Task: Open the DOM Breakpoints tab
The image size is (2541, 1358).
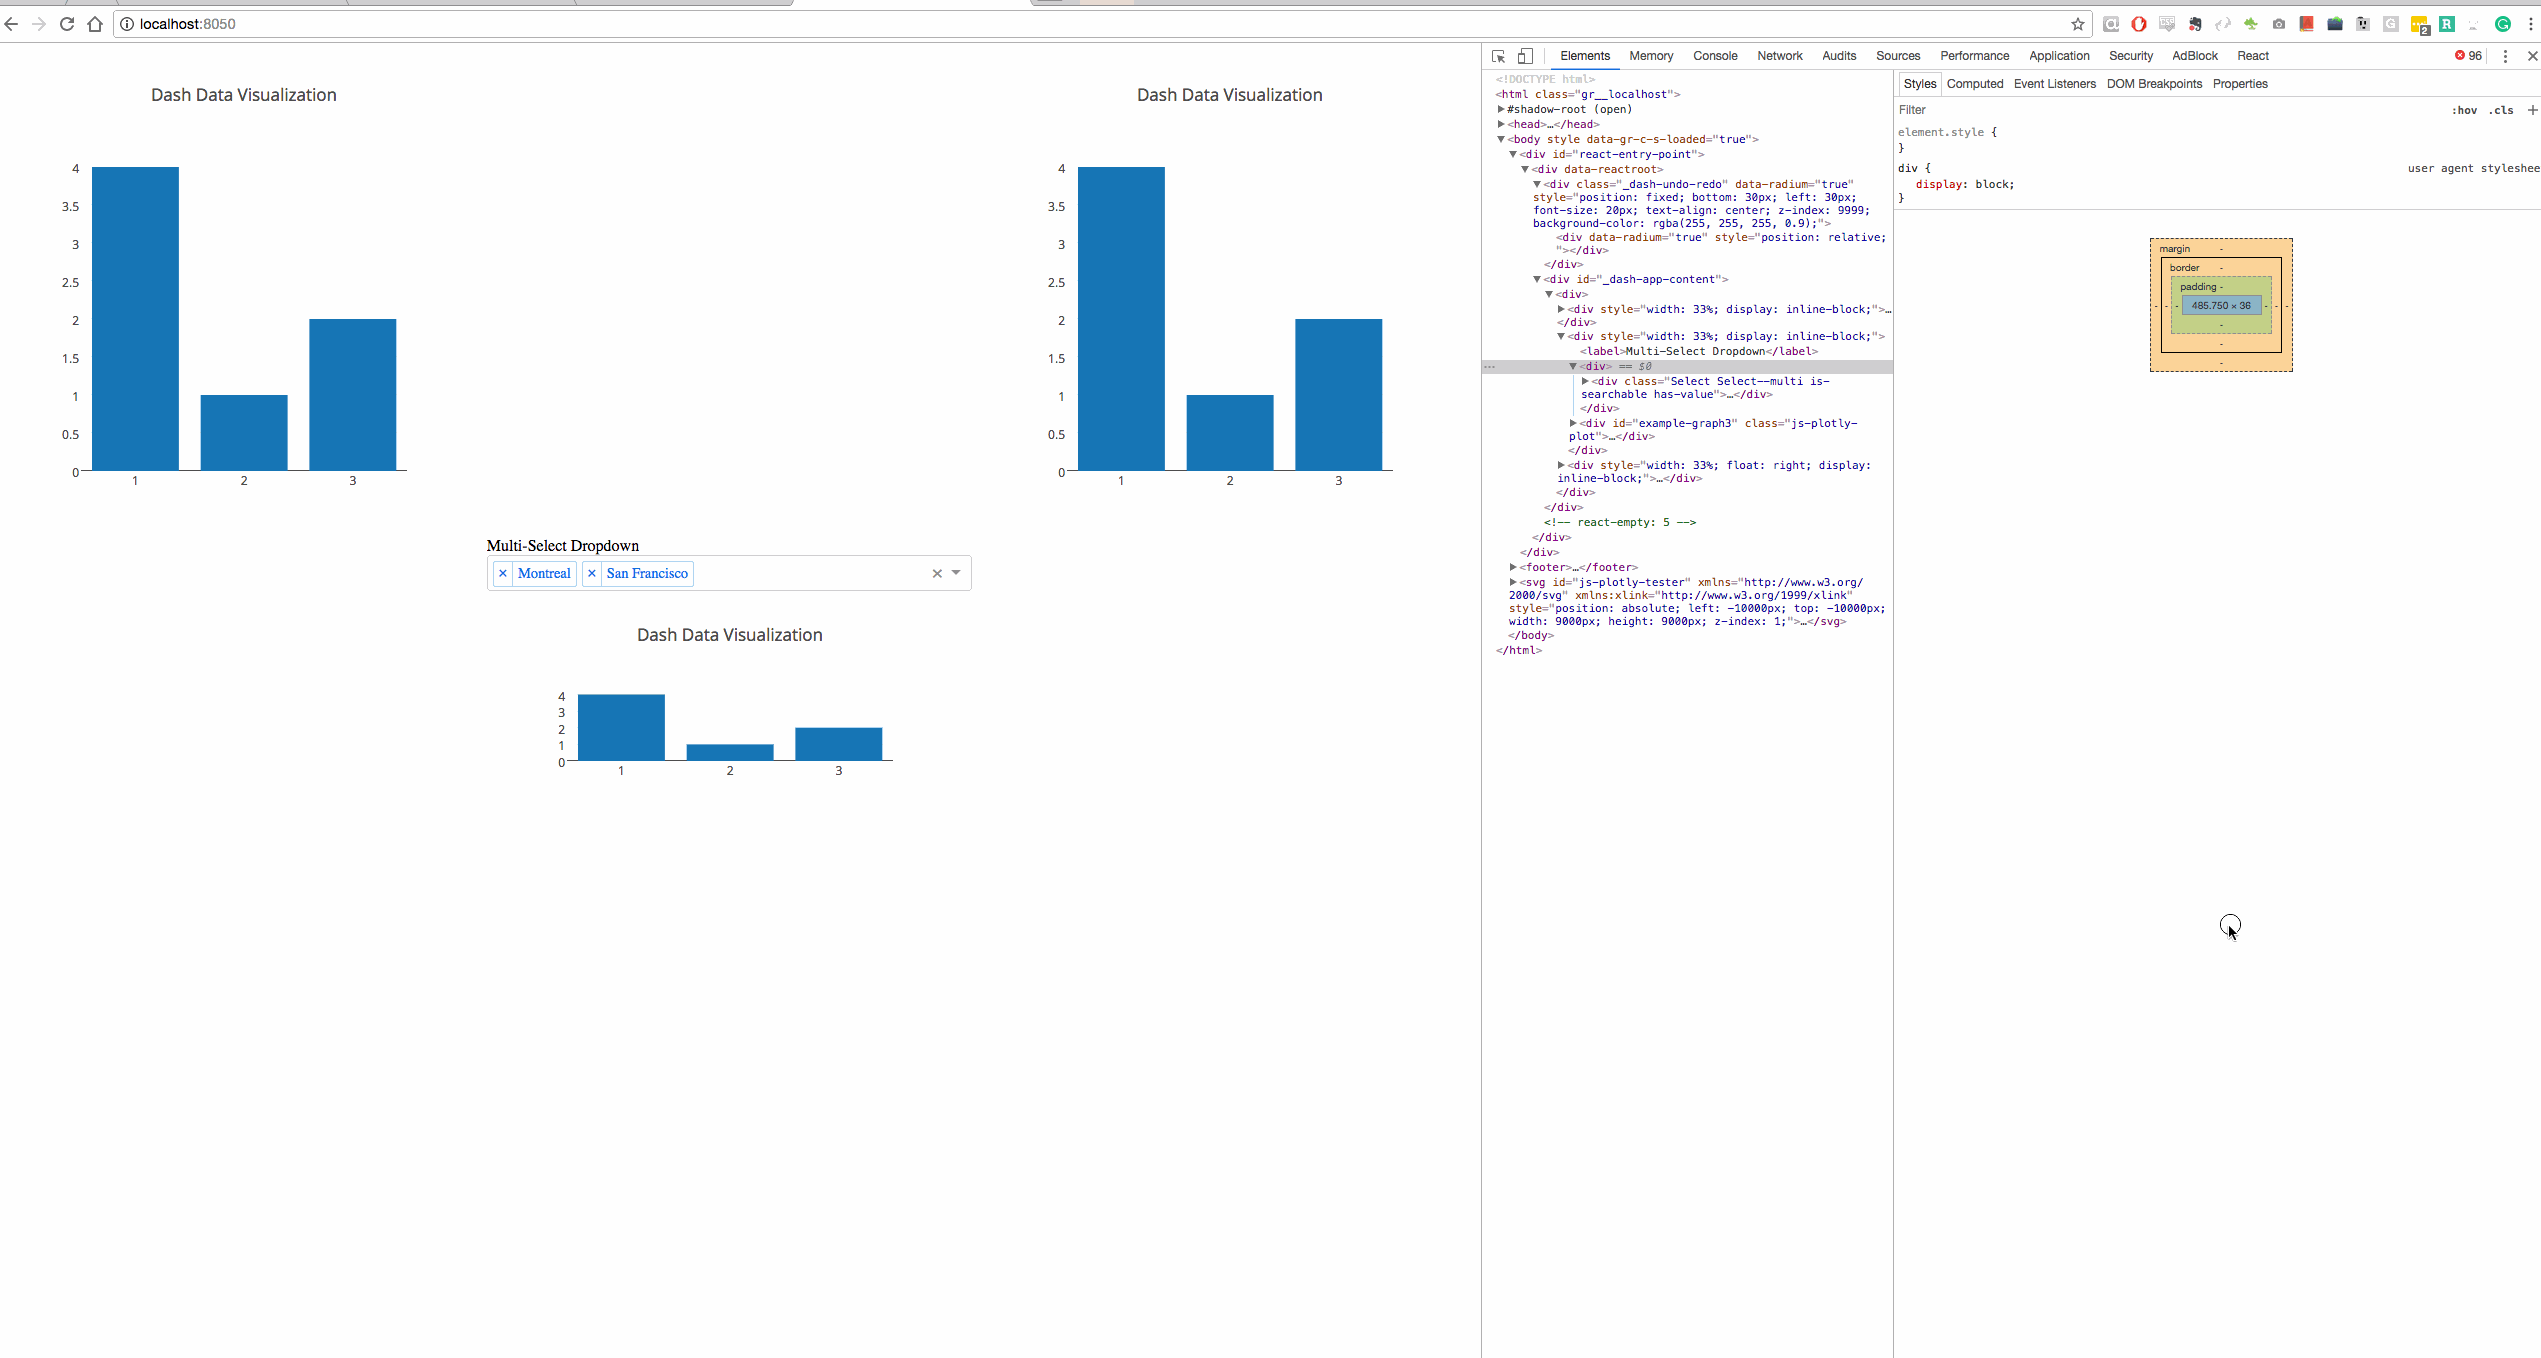Action: point(2154,84)
